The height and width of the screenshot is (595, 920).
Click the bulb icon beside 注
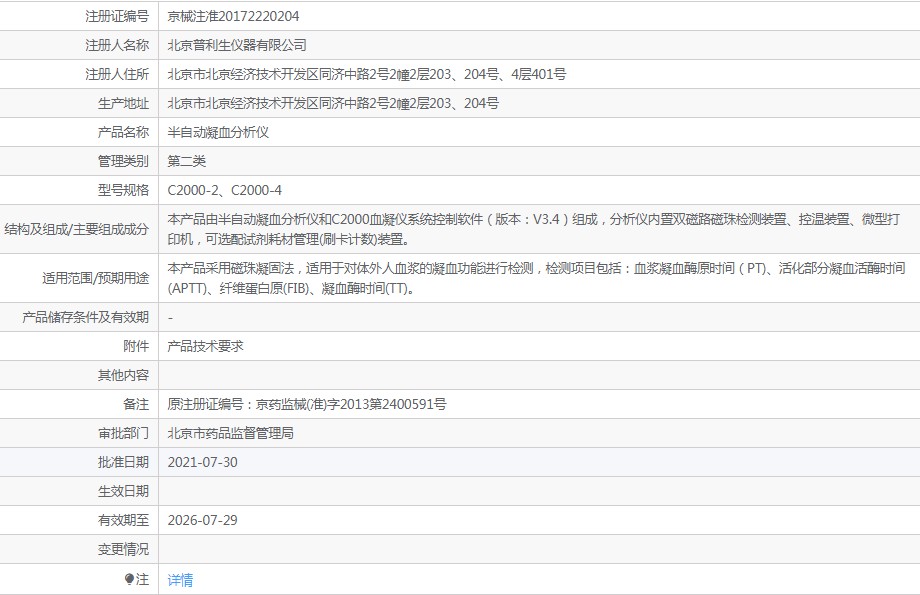pos(129,579)
